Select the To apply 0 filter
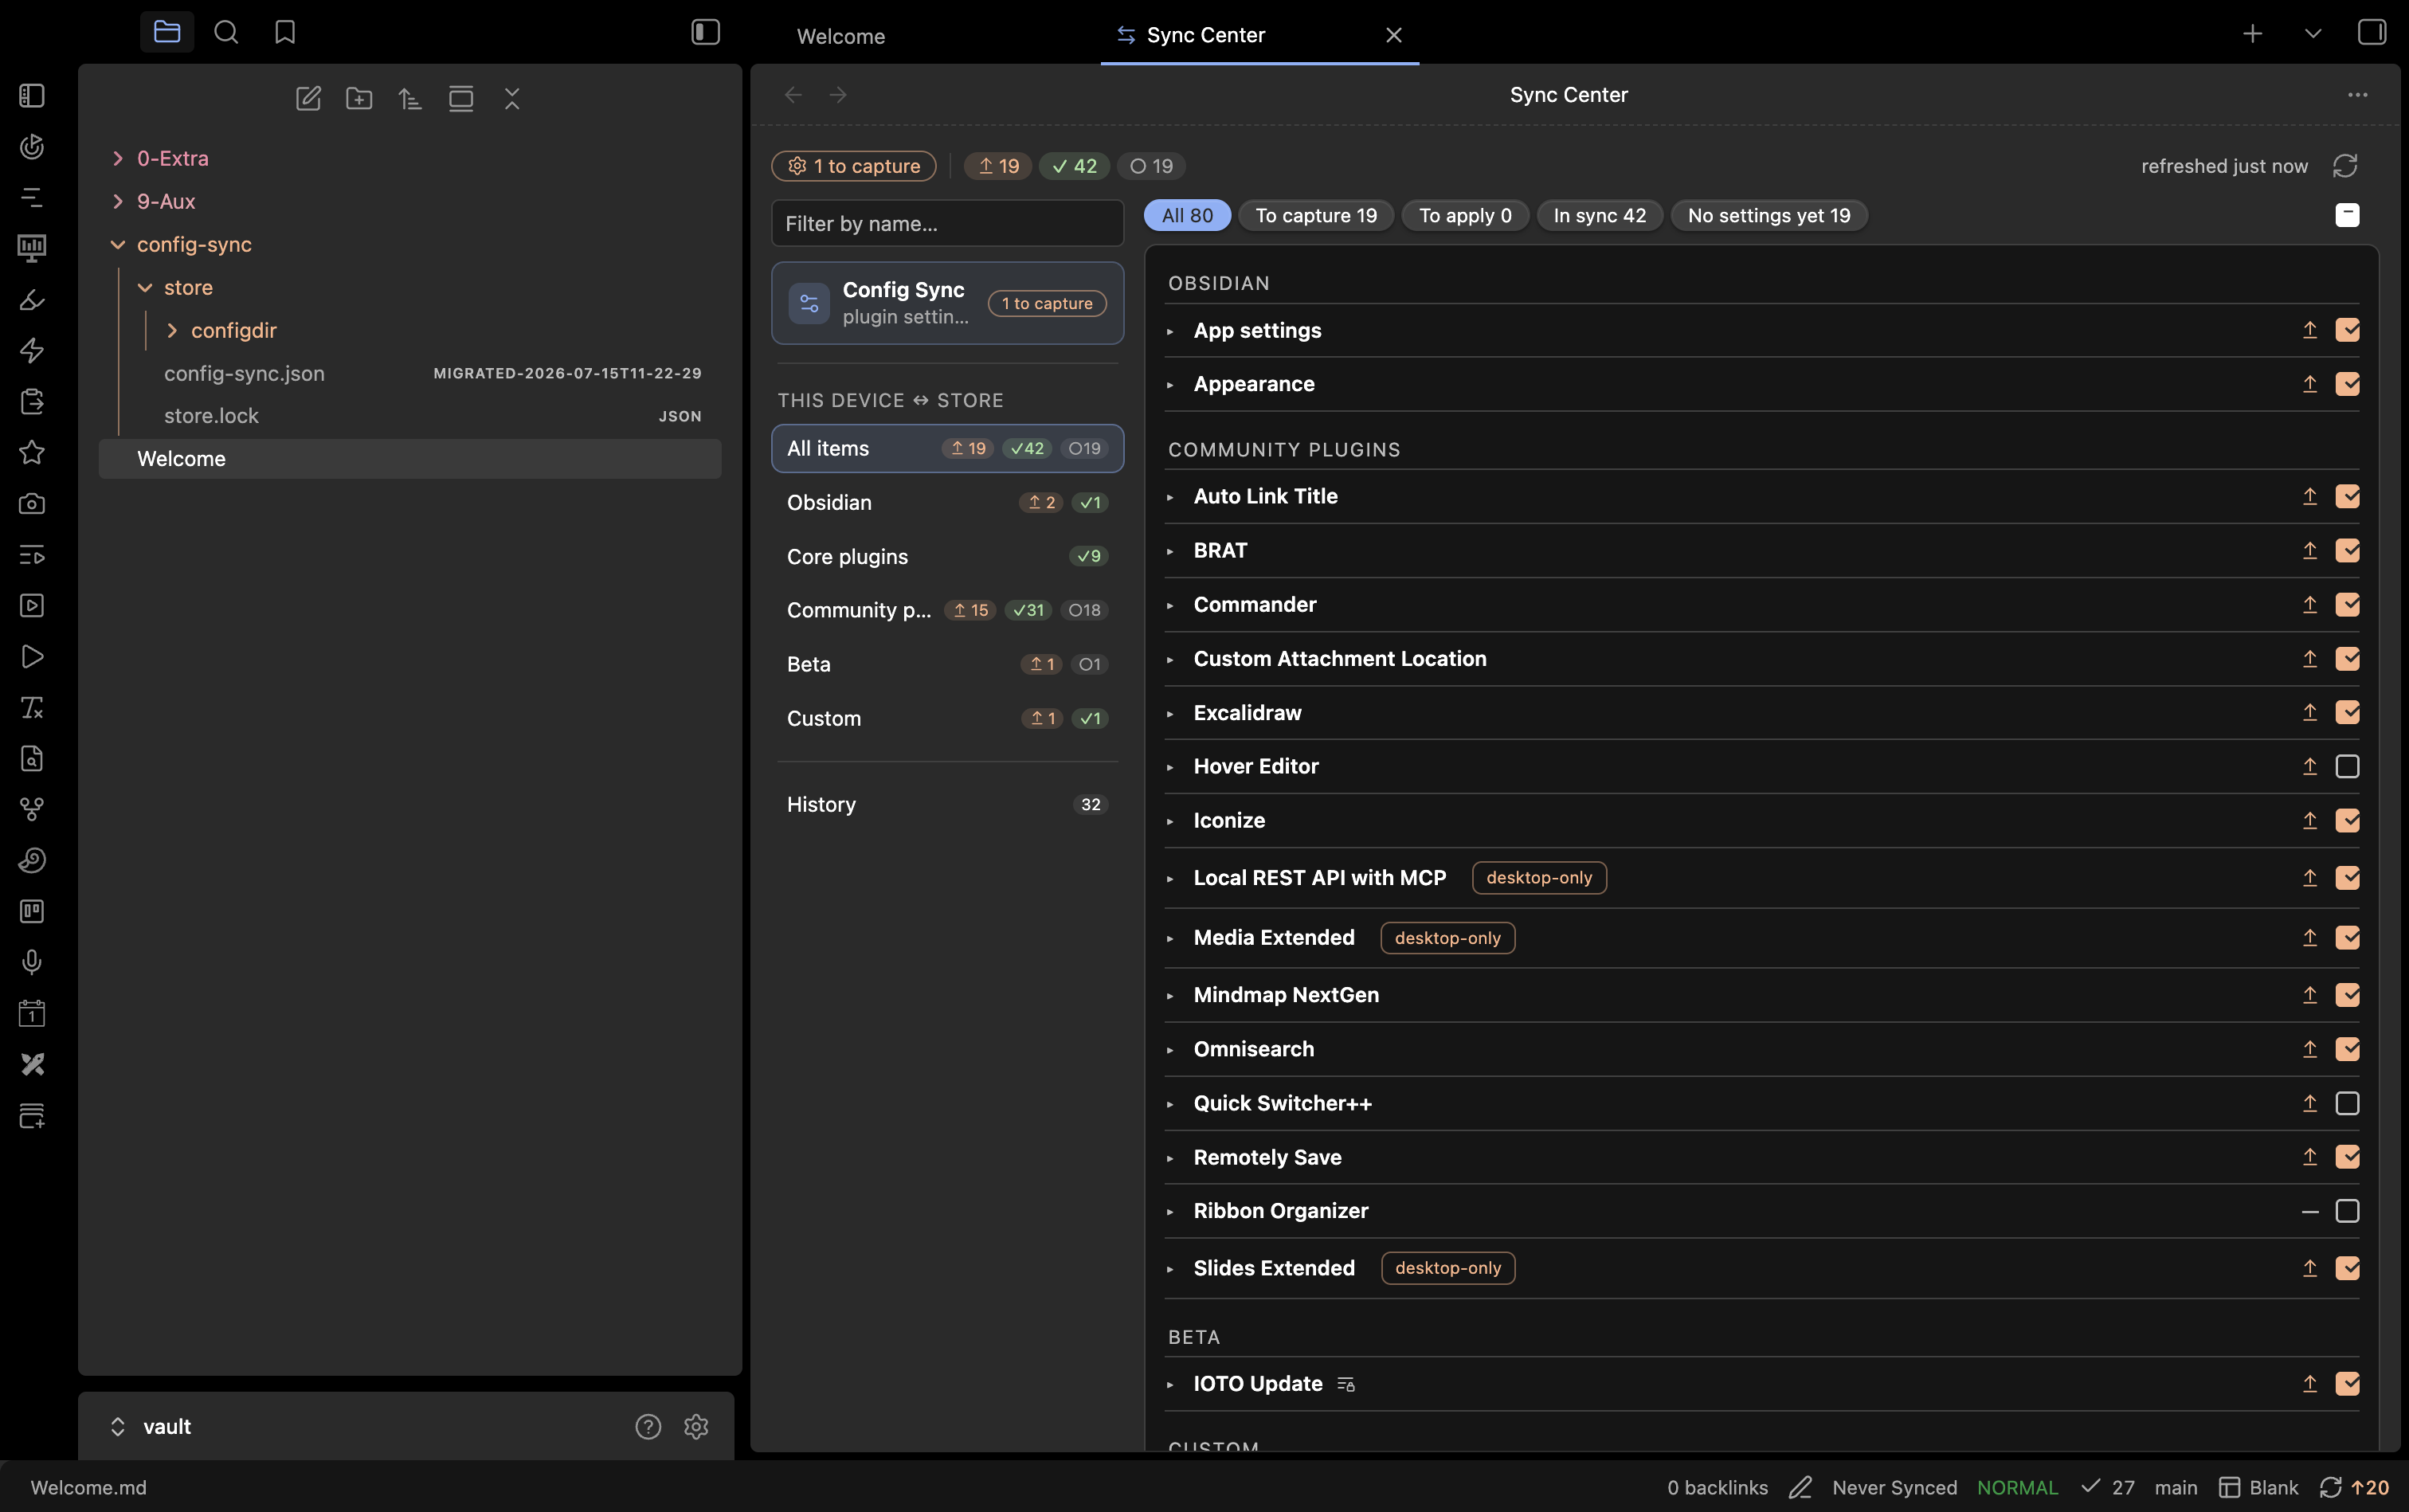 pyautogui.click(x=1465, y=215)
